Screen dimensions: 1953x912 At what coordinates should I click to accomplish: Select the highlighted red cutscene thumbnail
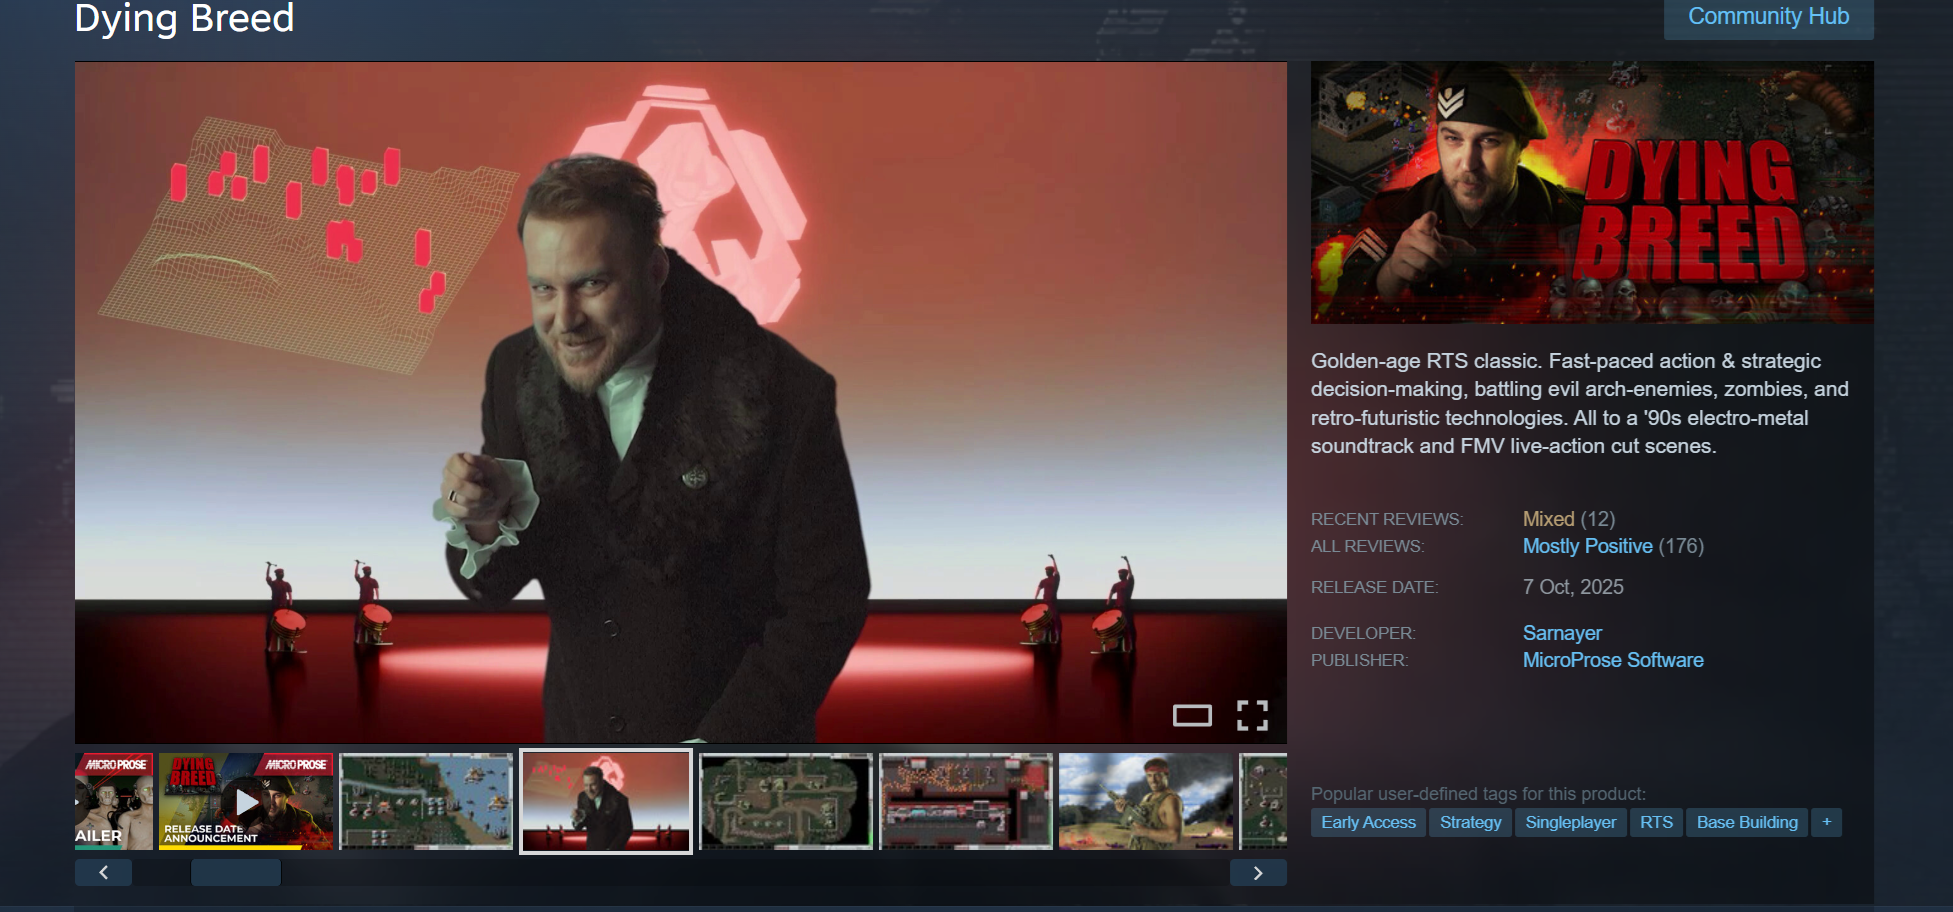coord(606,801)
